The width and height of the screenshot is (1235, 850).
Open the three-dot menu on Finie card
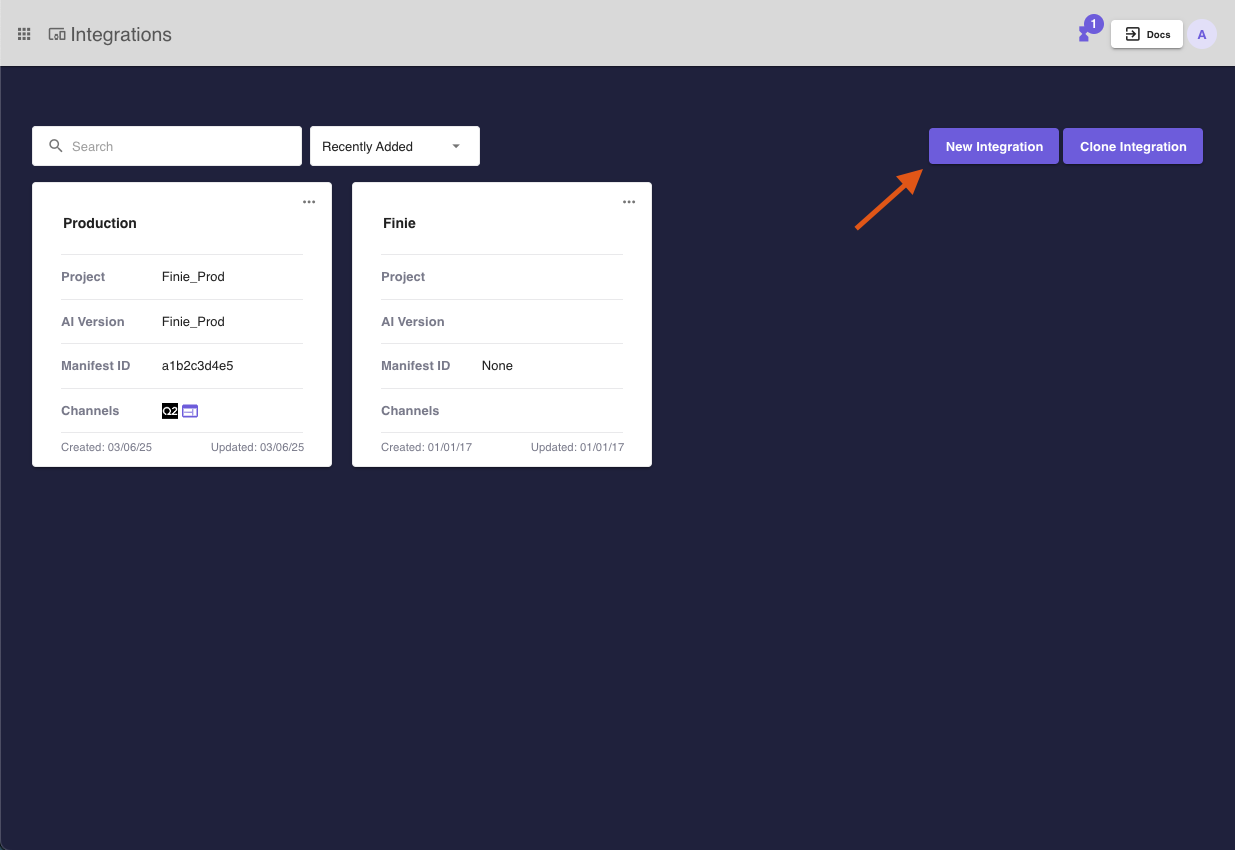[629, 202]
